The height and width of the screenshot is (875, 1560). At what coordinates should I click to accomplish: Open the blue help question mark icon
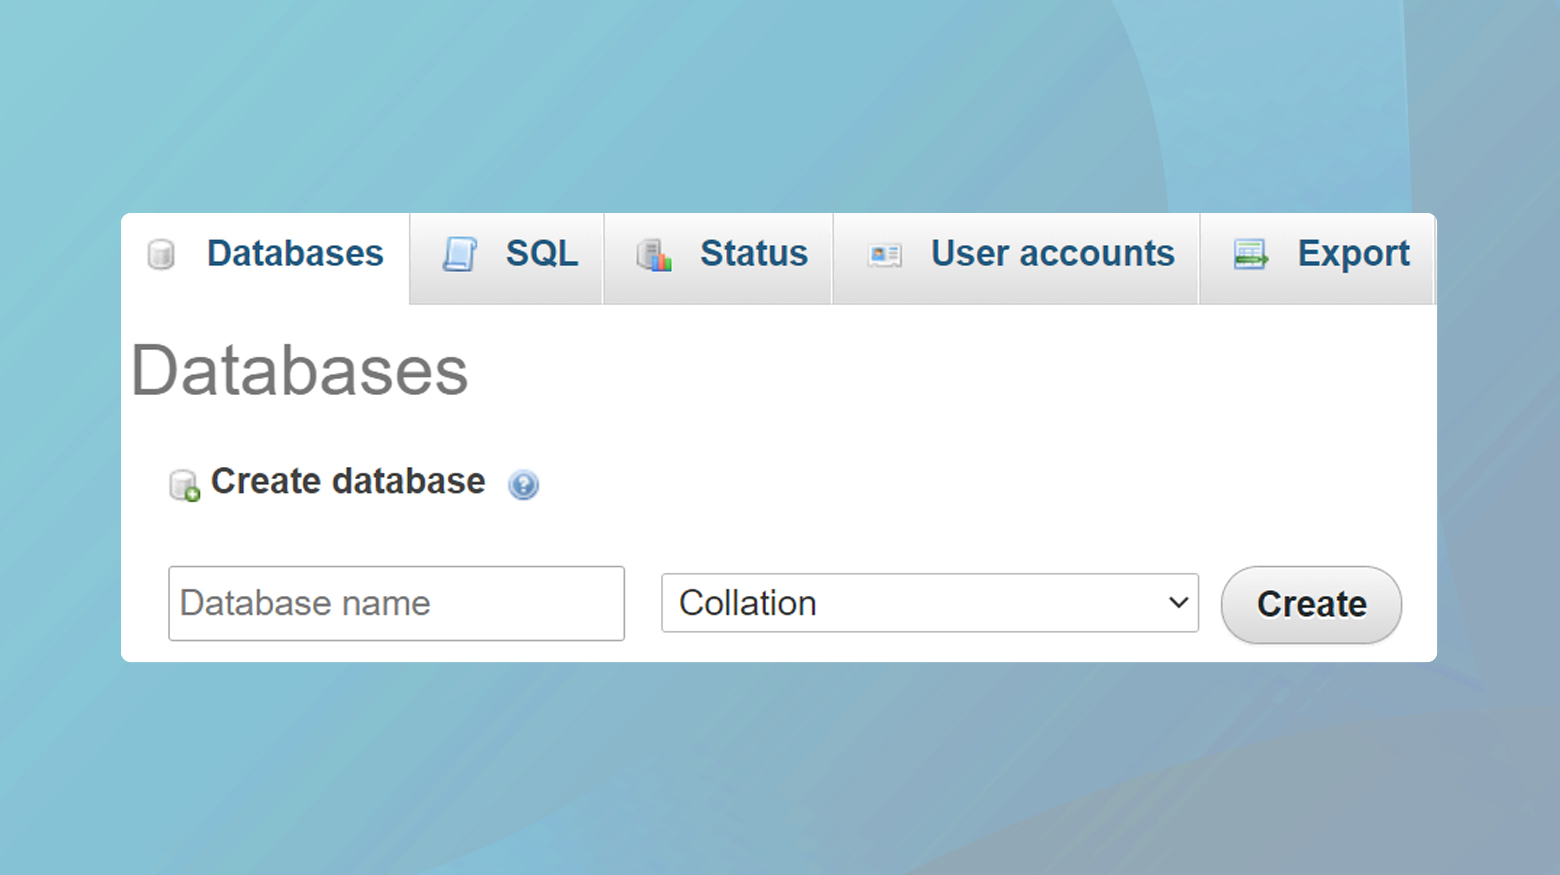[x=523, y=485]
